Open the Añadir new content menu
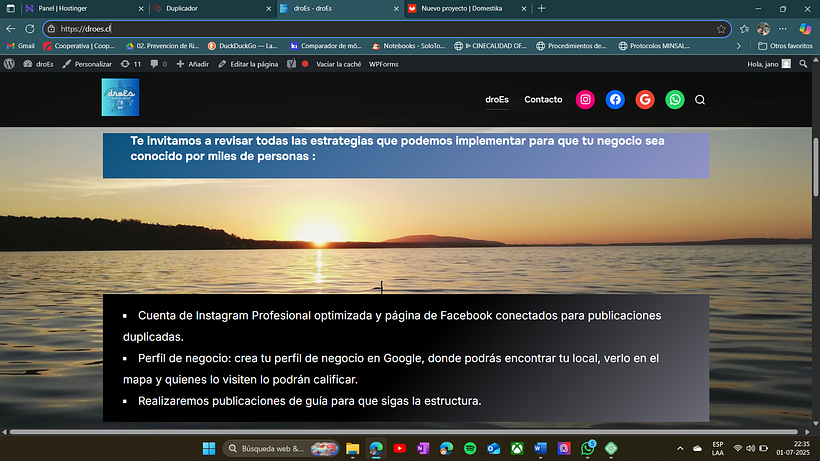The width and height of the screenshot is (820, 461). tap(192, 64)
